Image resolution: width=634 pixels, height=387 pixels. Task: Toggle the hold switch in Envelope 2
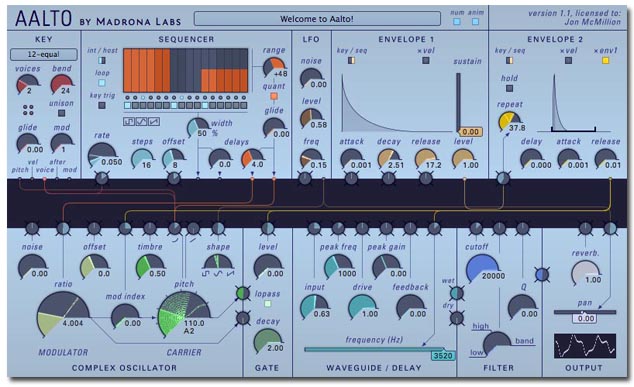pos(509,88)
